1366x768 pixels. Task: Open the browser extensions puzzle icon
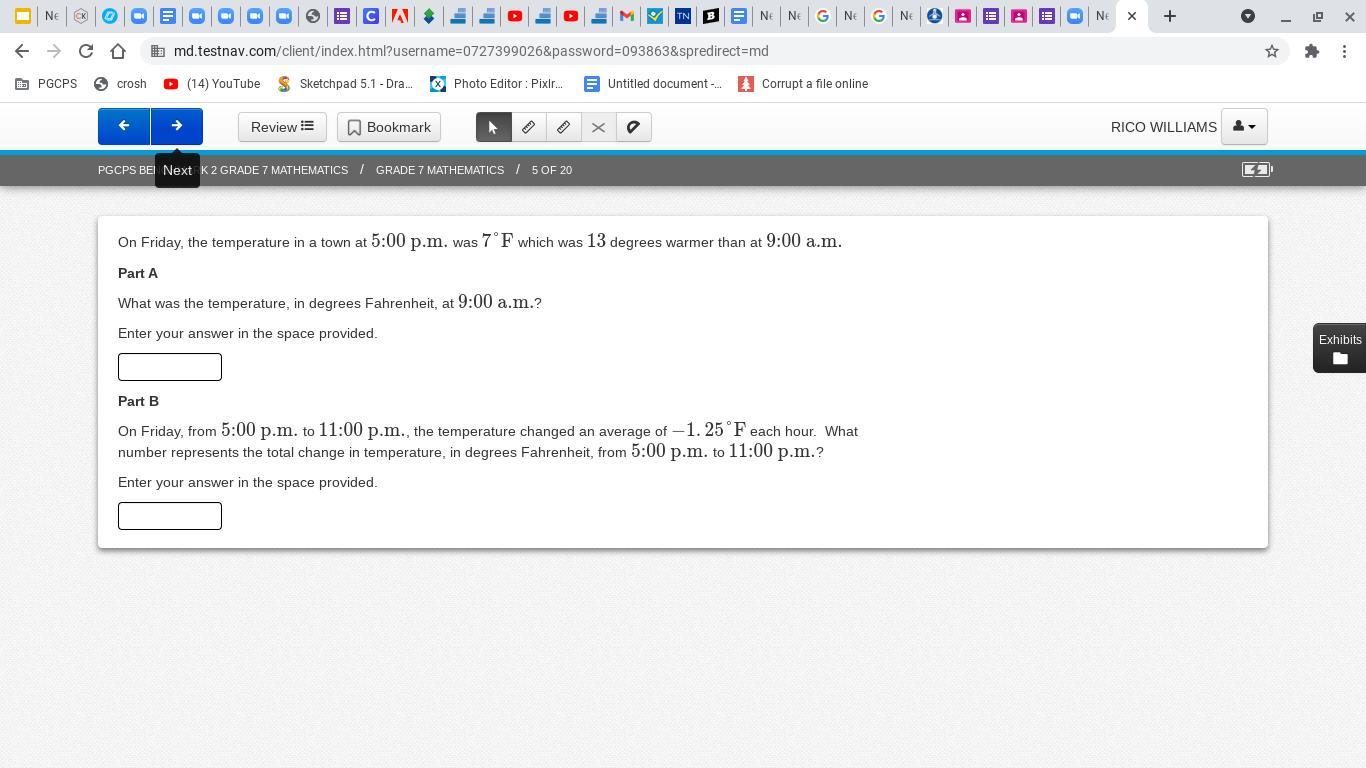tap(1312, 51)
